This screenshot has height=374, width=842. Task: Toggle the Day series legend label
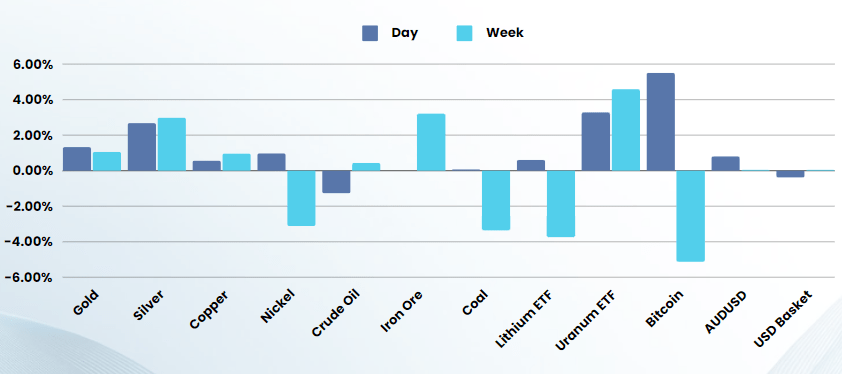(x=404, y=33)
